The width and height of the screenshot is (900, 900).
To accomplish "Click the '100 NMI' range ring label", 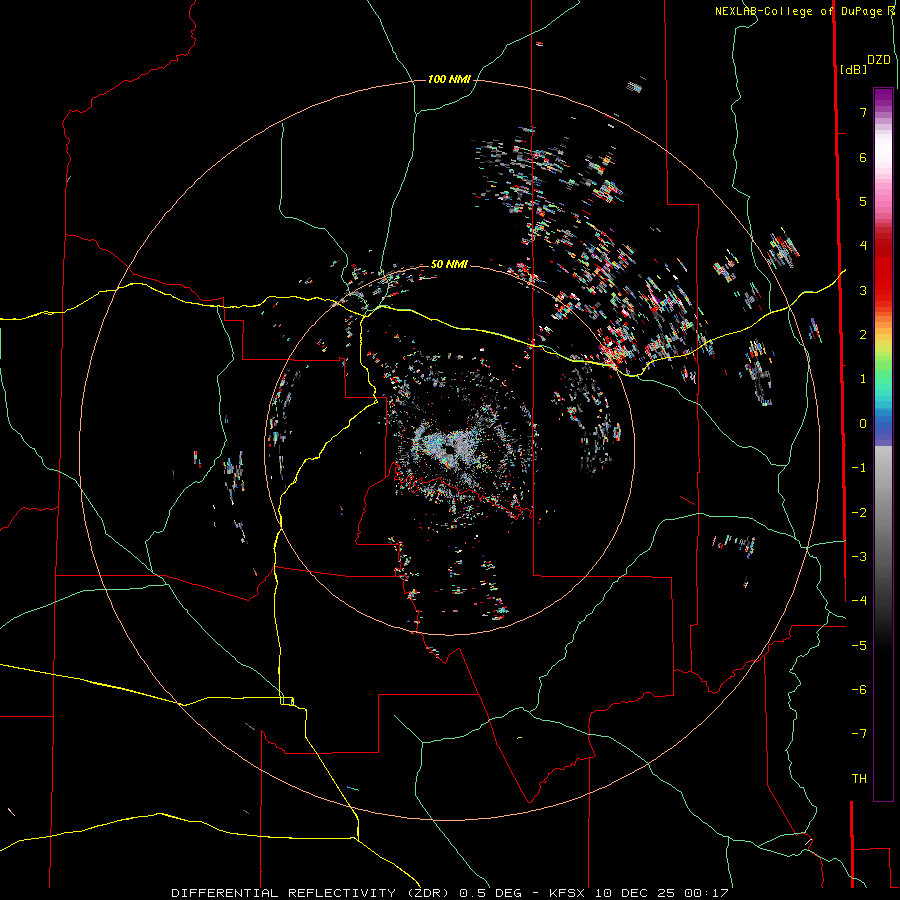I will (449, 79).
